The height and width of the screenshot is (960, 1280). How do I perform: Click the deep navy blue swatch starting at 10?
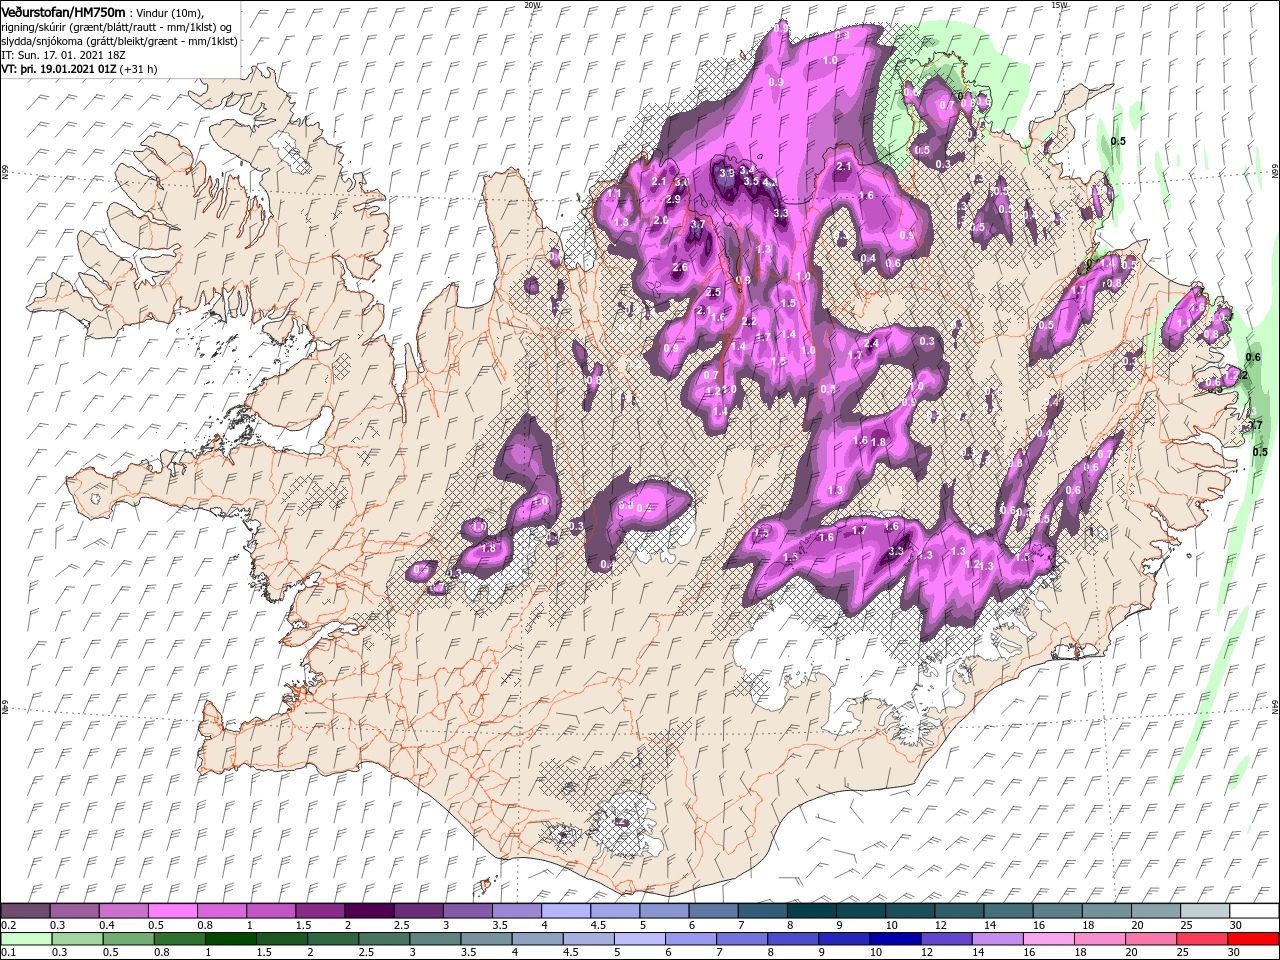[x=893, y=939]
